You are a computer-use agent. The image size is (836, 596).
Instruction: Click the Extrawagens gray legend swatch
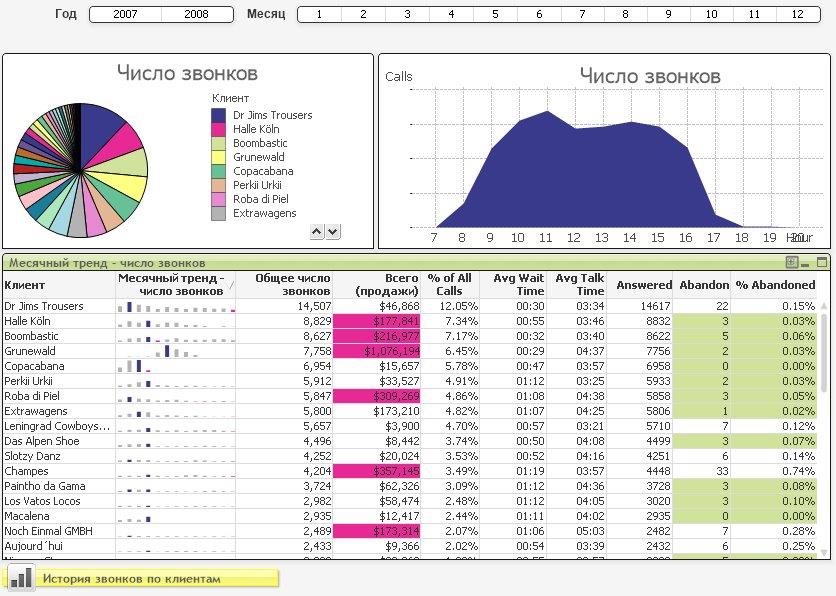click(219, 213)
